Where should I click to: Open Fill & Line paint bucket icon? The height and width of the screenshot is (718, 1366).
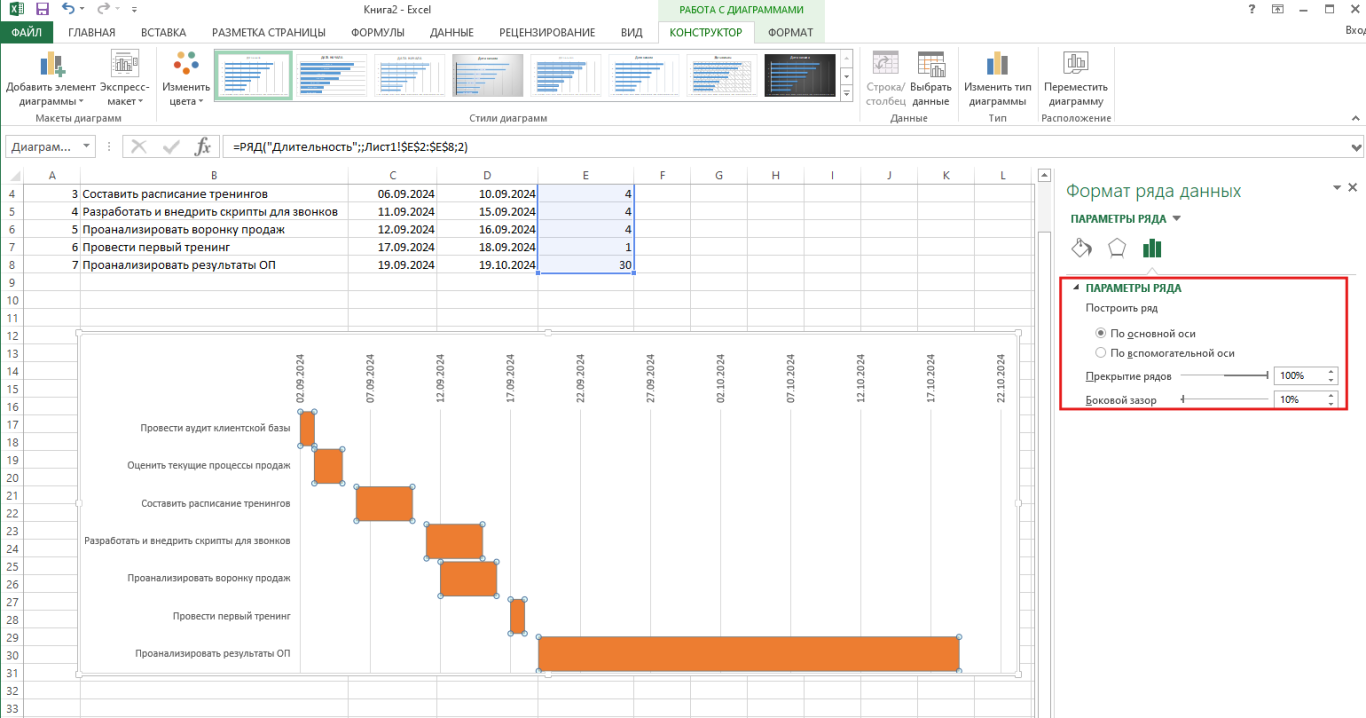[1081, 248]
